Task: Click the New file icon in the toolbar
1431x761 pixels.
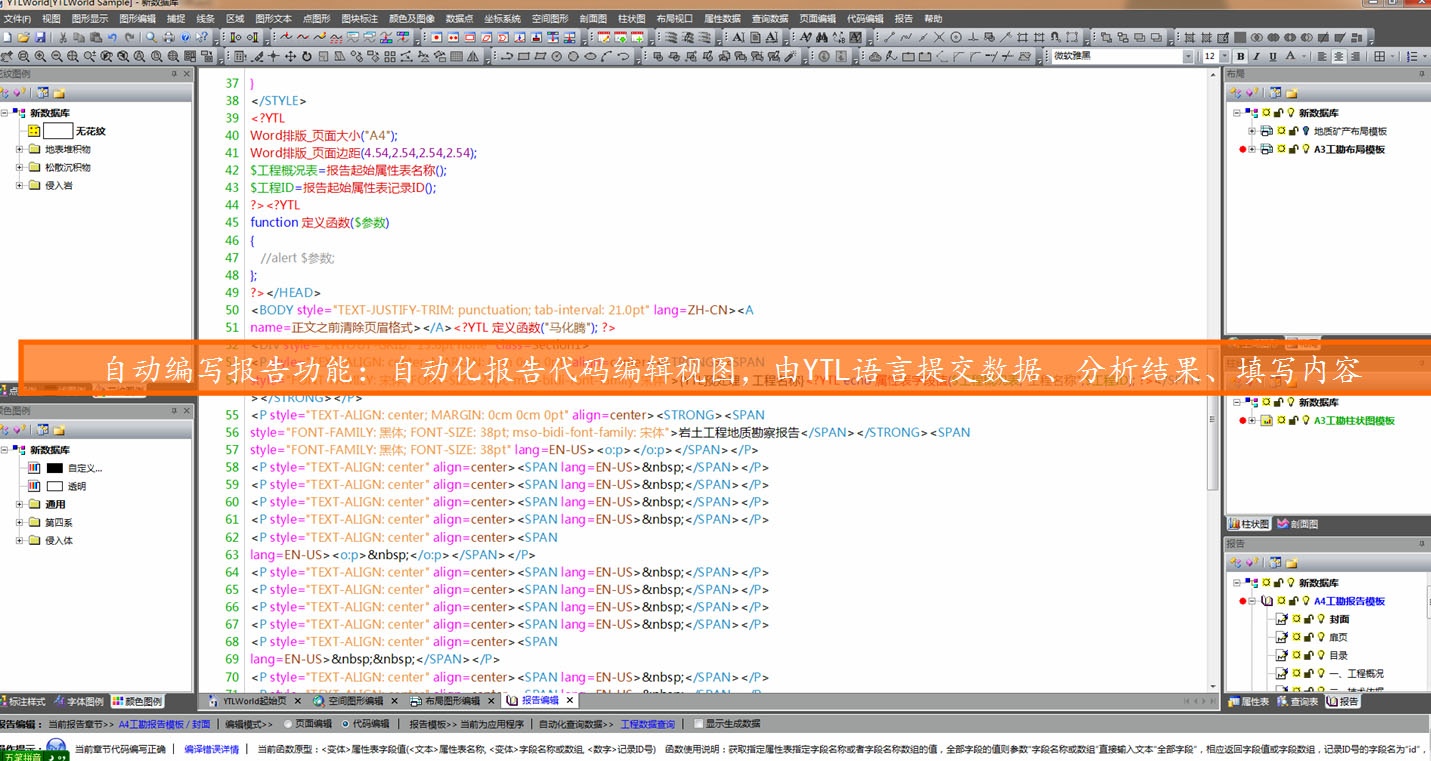Action: pos(7,37)
